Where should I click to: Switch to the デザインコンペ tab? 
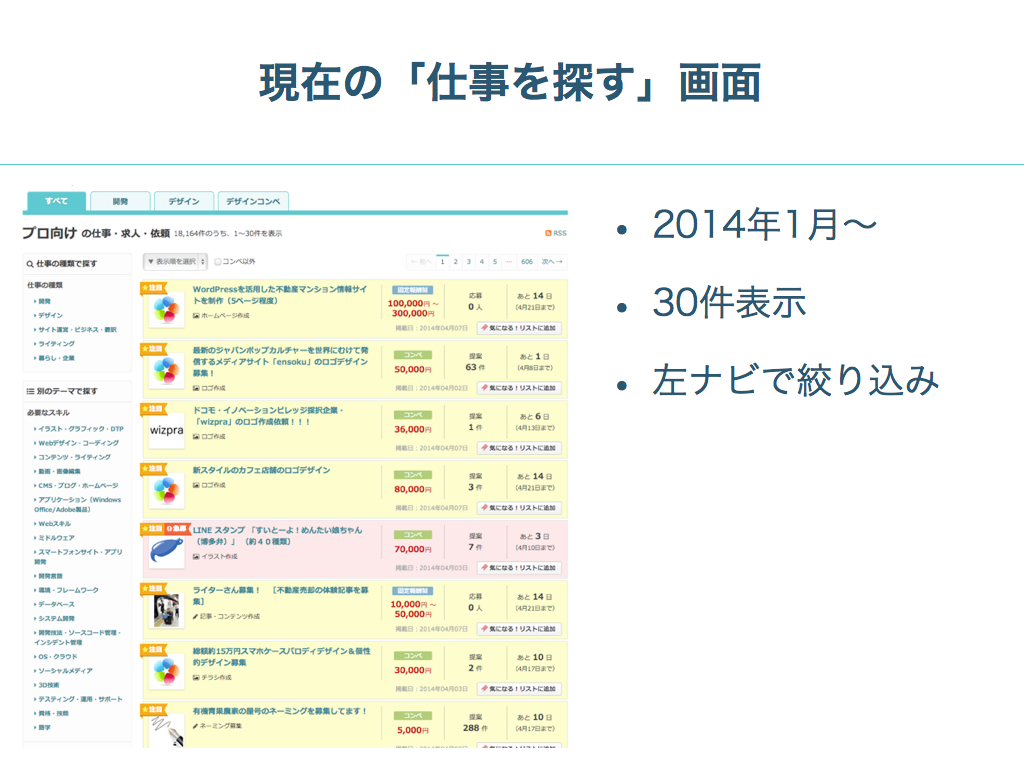(x=253, y=201)
